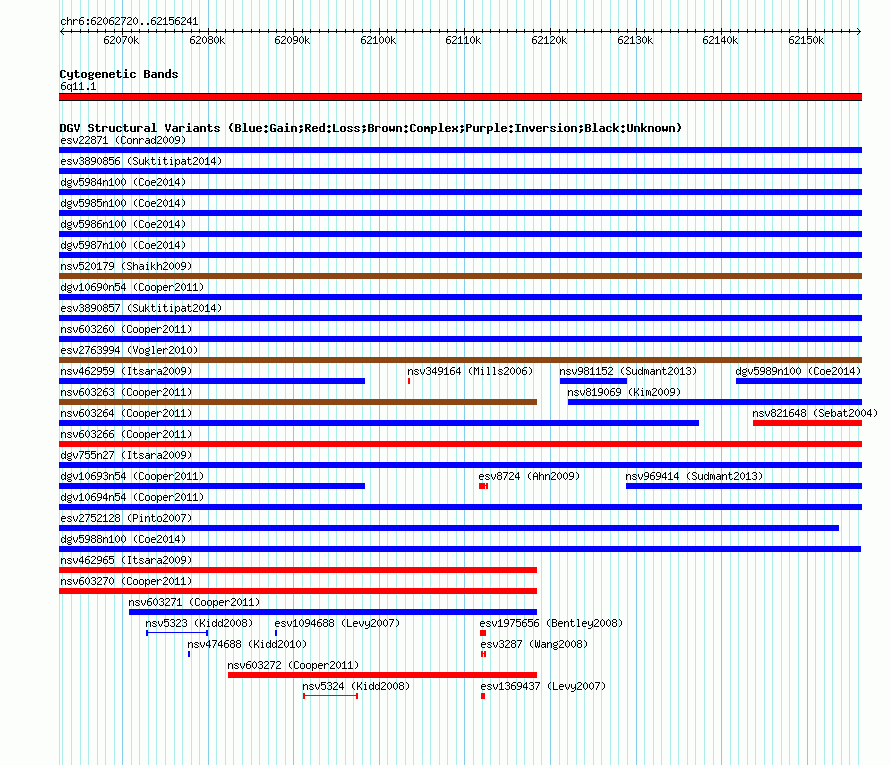Select nsv462959 (Itsara2009) label

(126, 371)
